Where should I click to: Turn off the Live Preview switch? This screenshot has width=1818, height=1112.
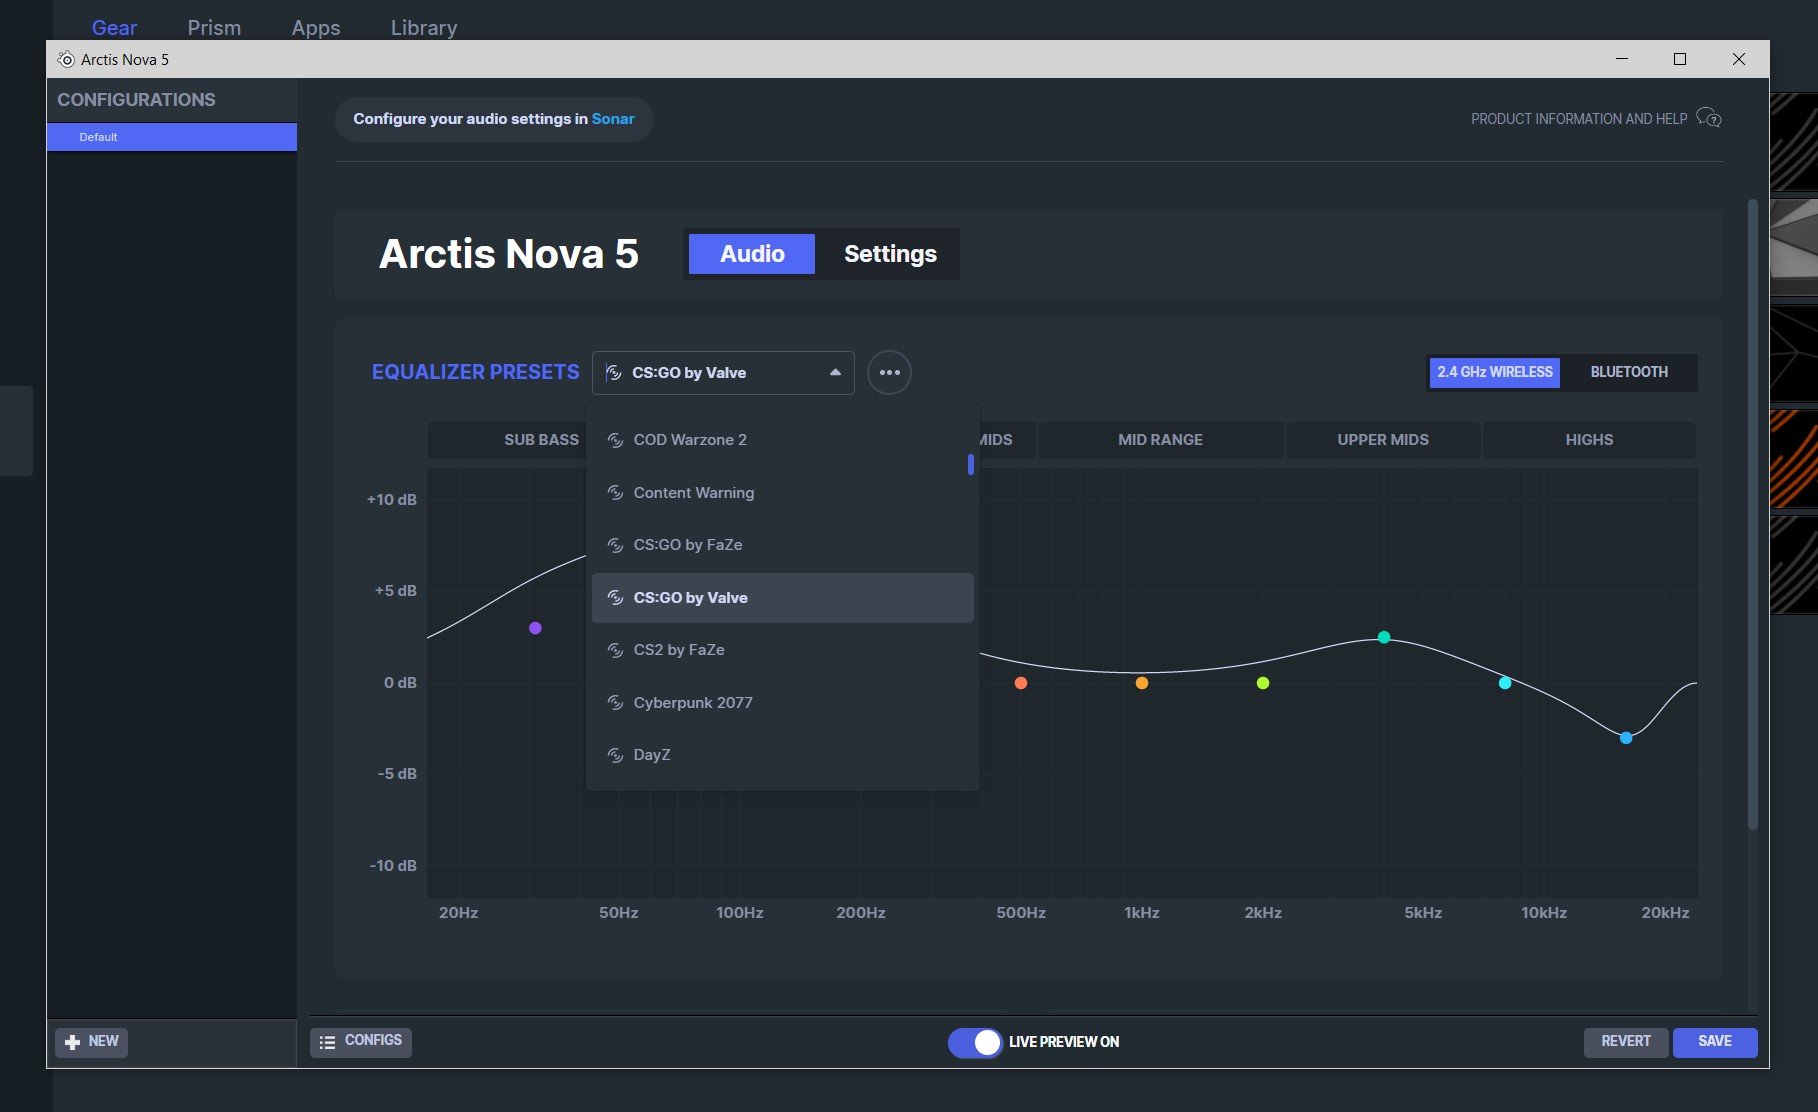click(x=975, y=1042)
